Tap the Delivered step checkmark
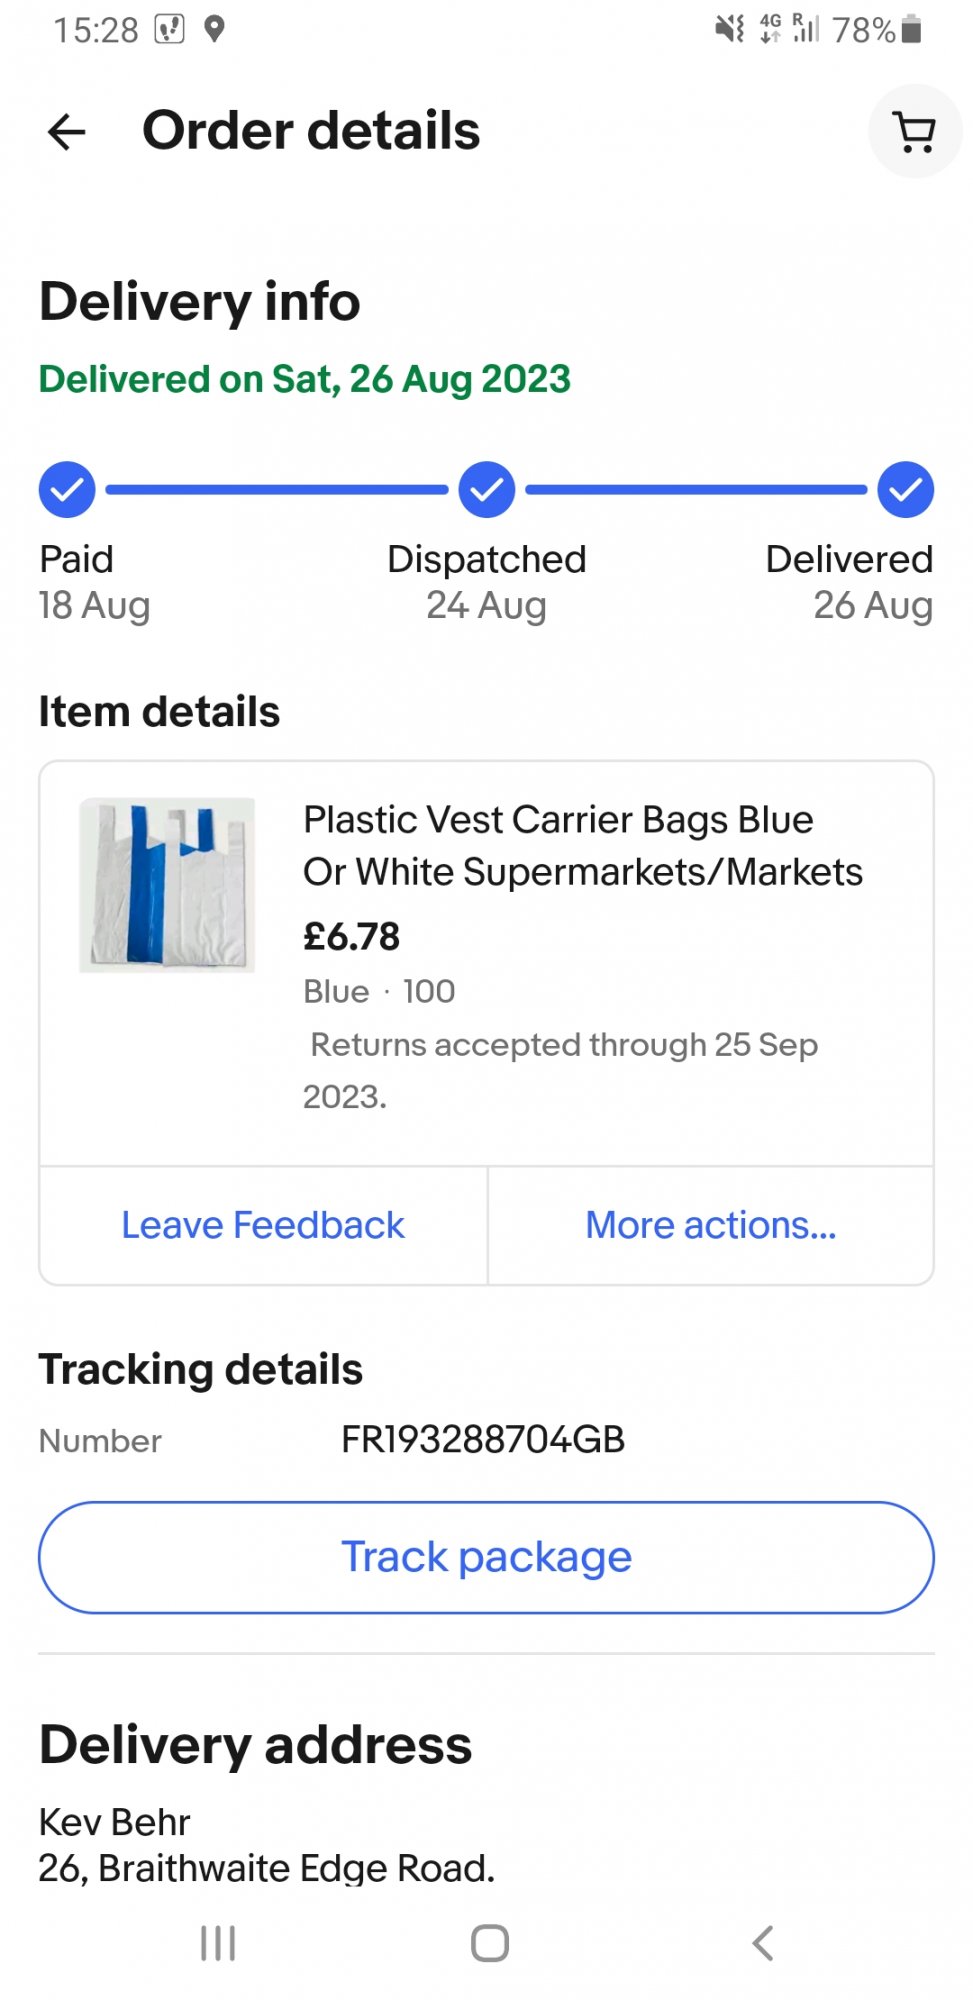 point(905,490)
